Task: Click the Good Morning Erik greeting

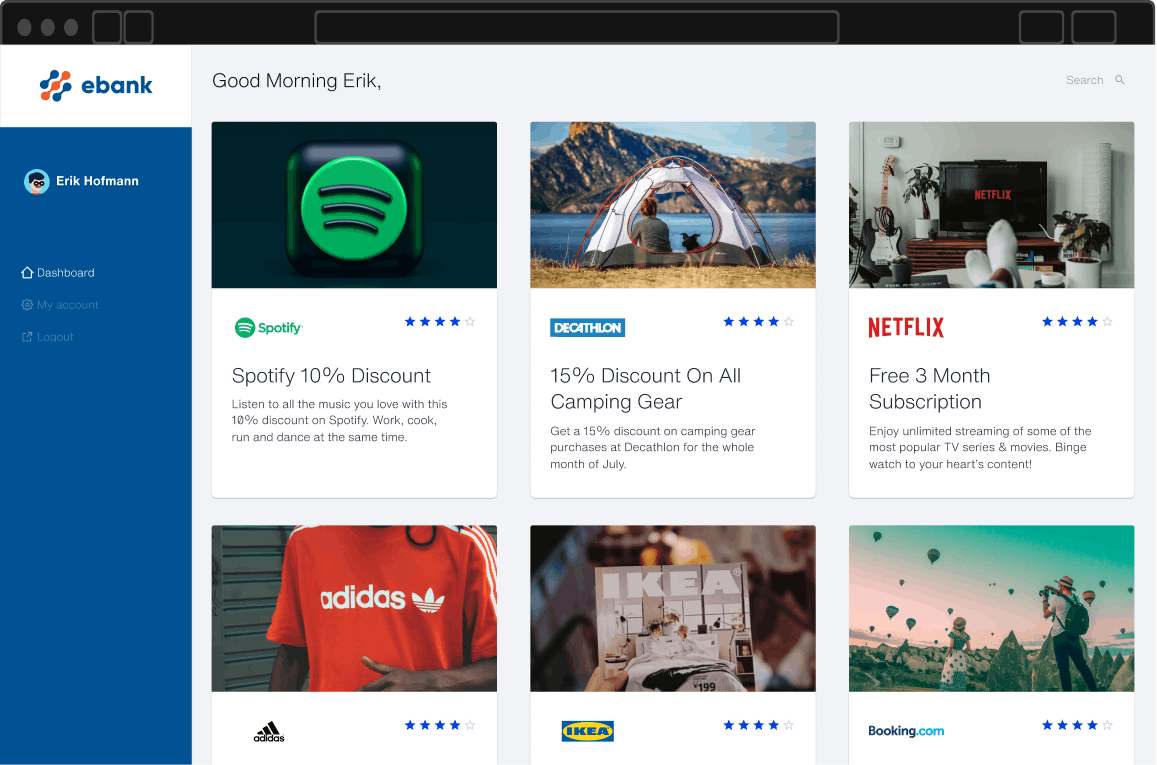Action: click(x=297, y=81)
